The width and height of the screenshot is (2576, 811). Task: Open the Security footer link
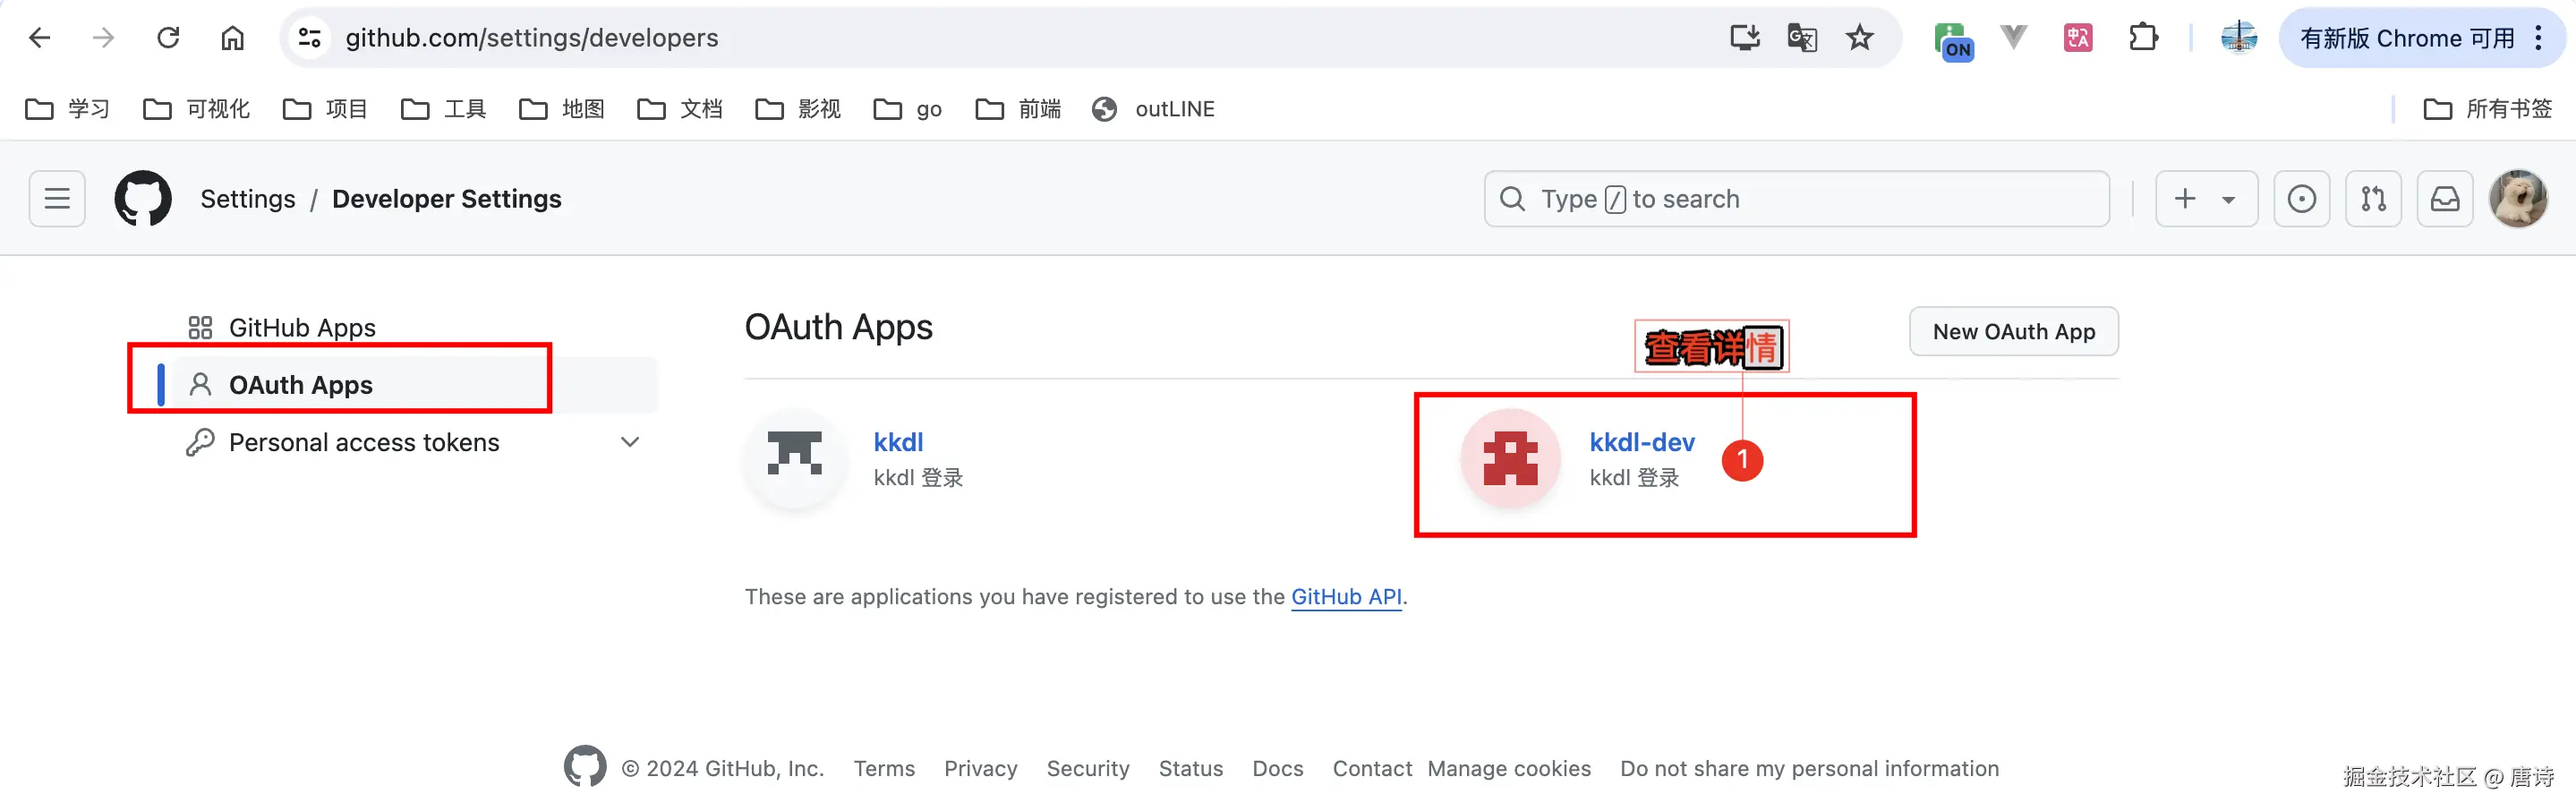pyautogui.click(x=1088, y=768)
